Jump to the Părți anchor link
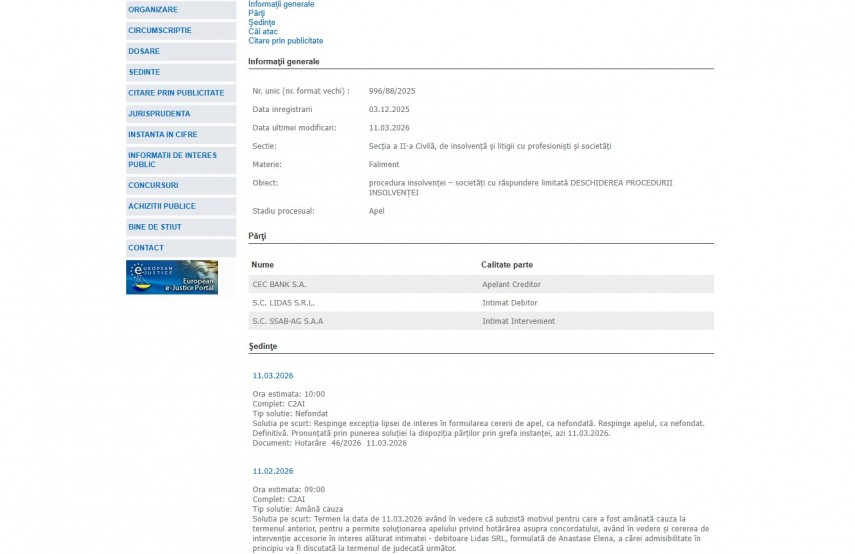 click(x=257, y=13)
